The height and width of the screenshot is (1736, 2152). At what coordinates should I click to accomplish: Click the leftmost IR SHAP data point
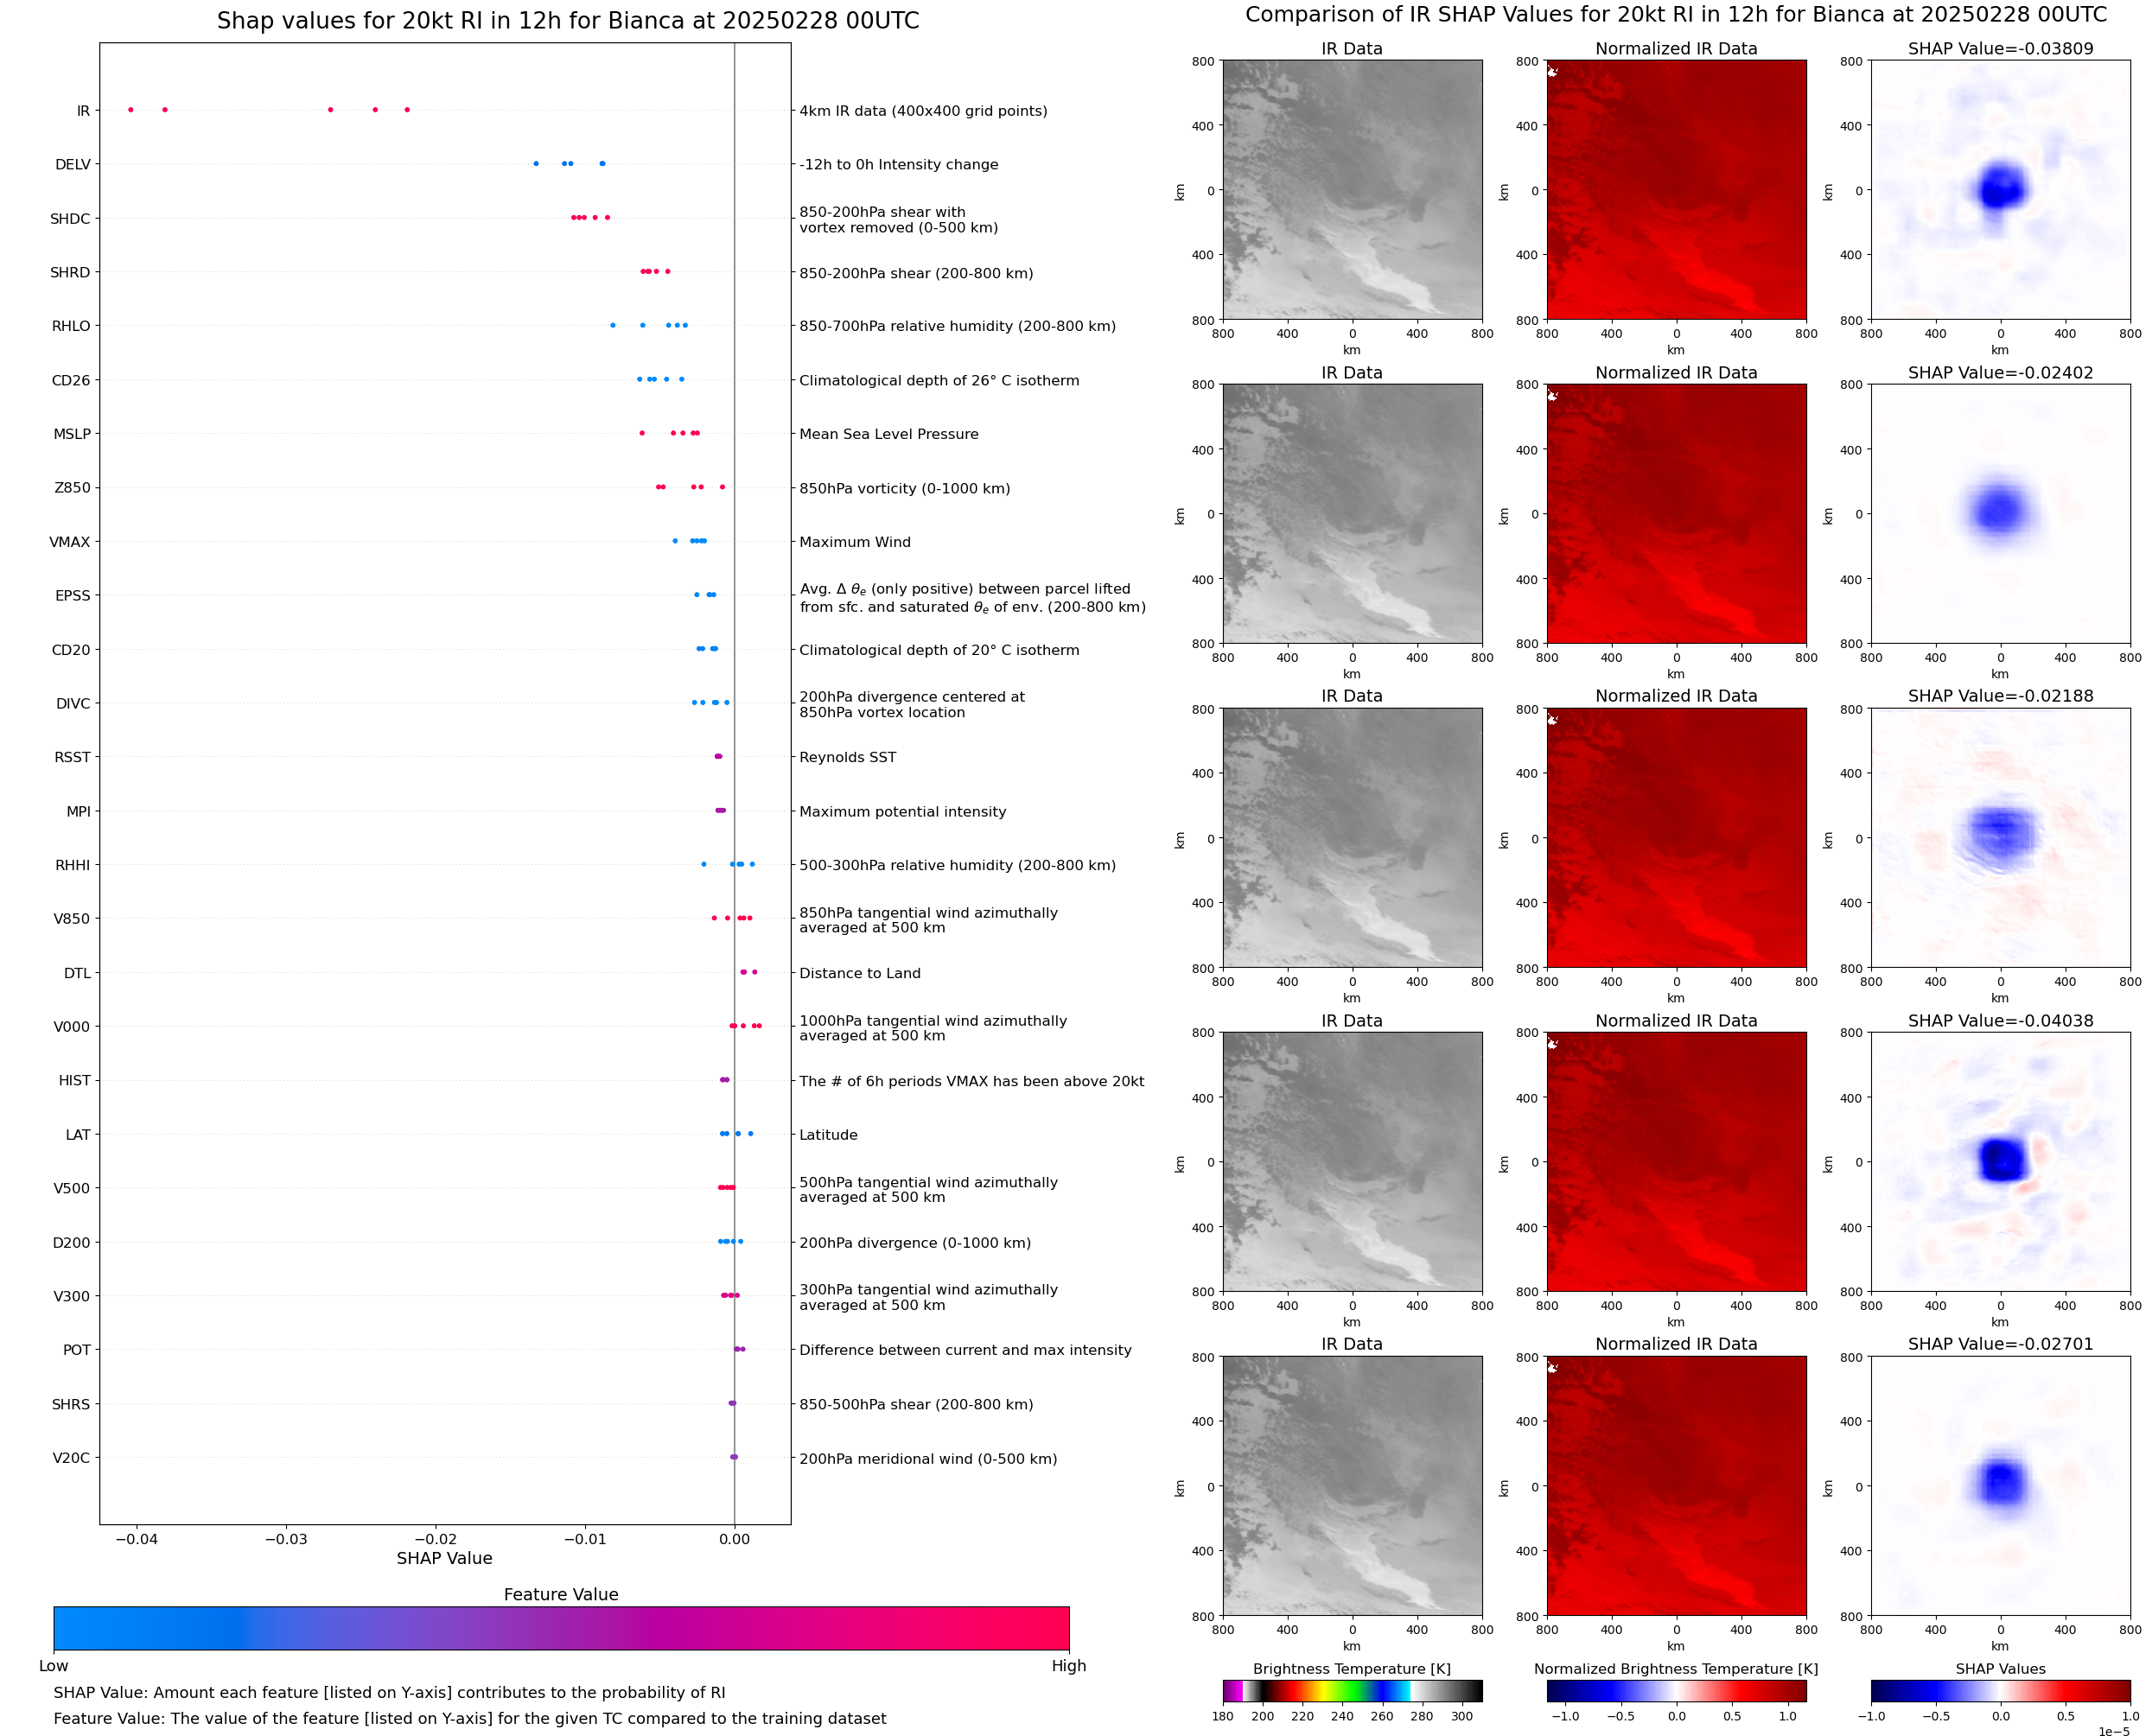click(131, 110)
